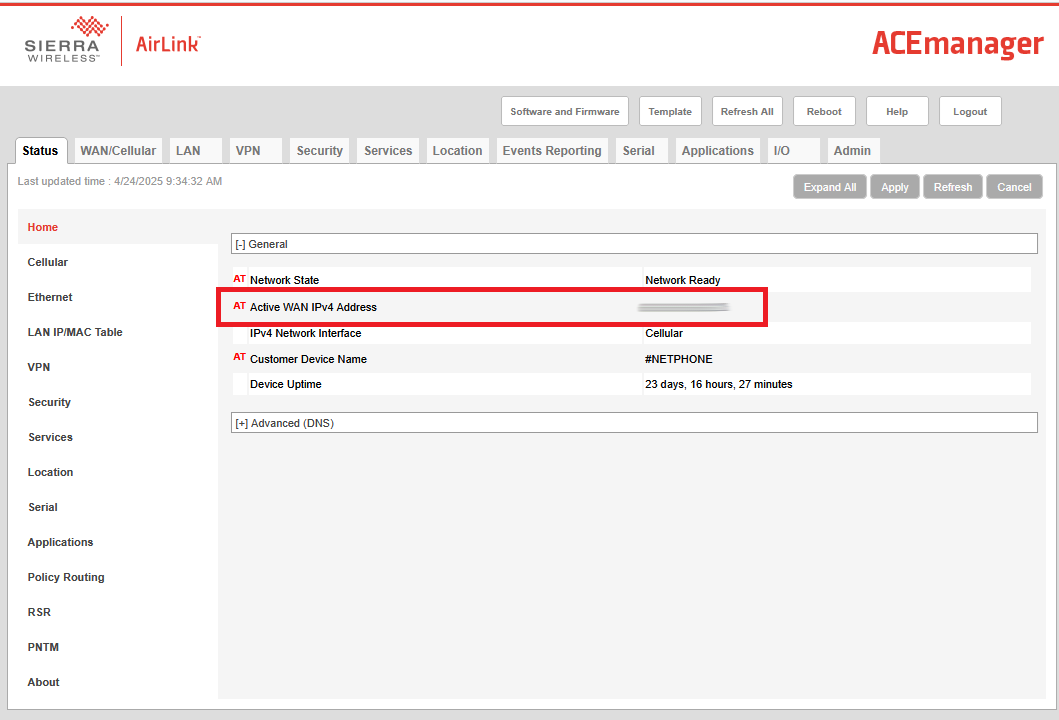Click Refresh All
The image size is (1059, 720).
pyautogui.click(x=747, y=111)
